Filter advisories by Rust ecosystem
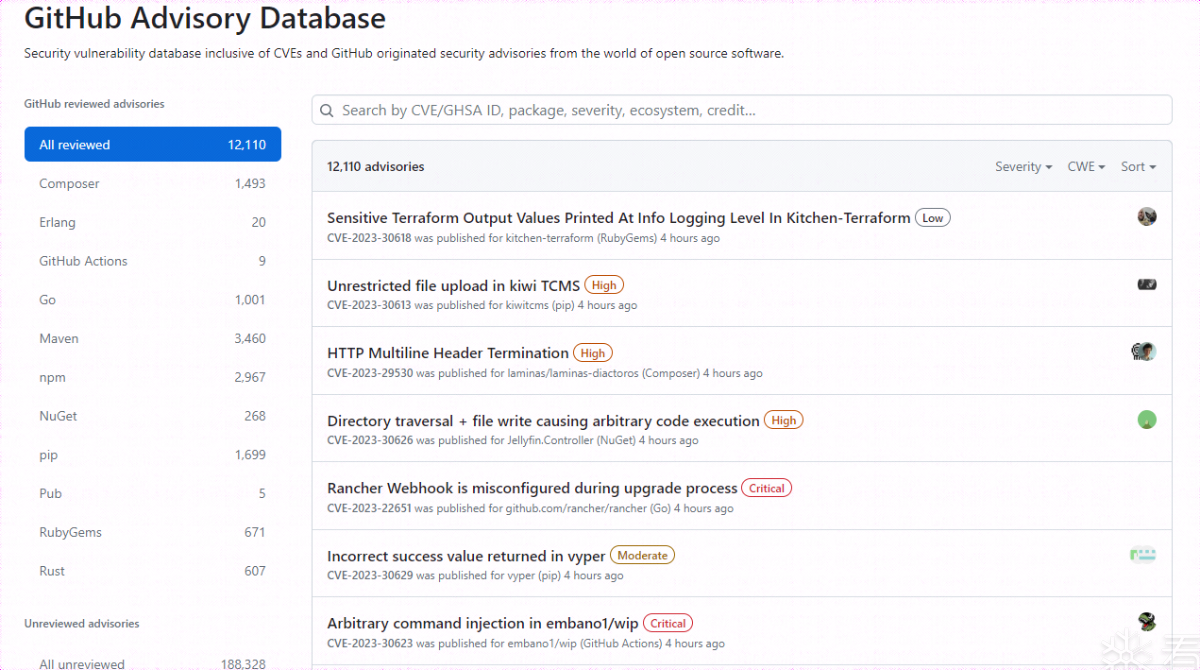 (x=153, y=571)
